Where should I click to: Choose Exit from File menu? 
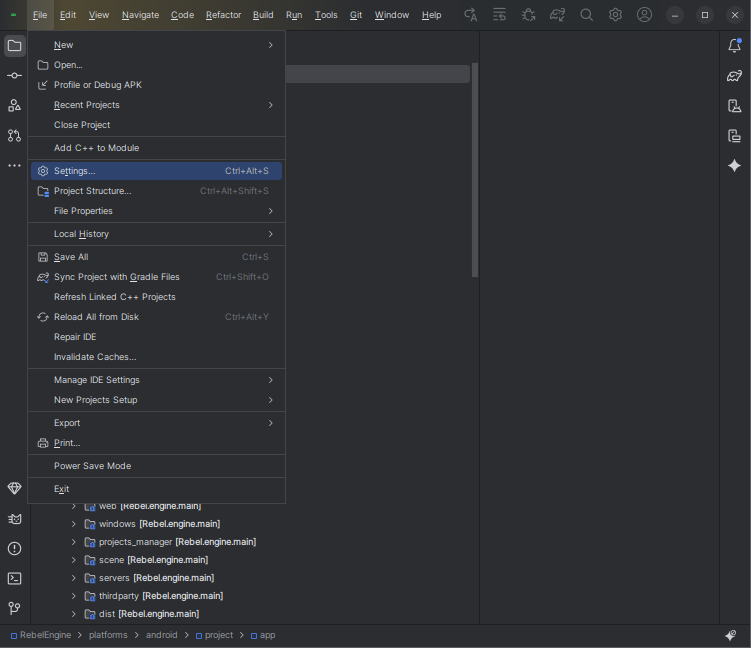(156, 489)
